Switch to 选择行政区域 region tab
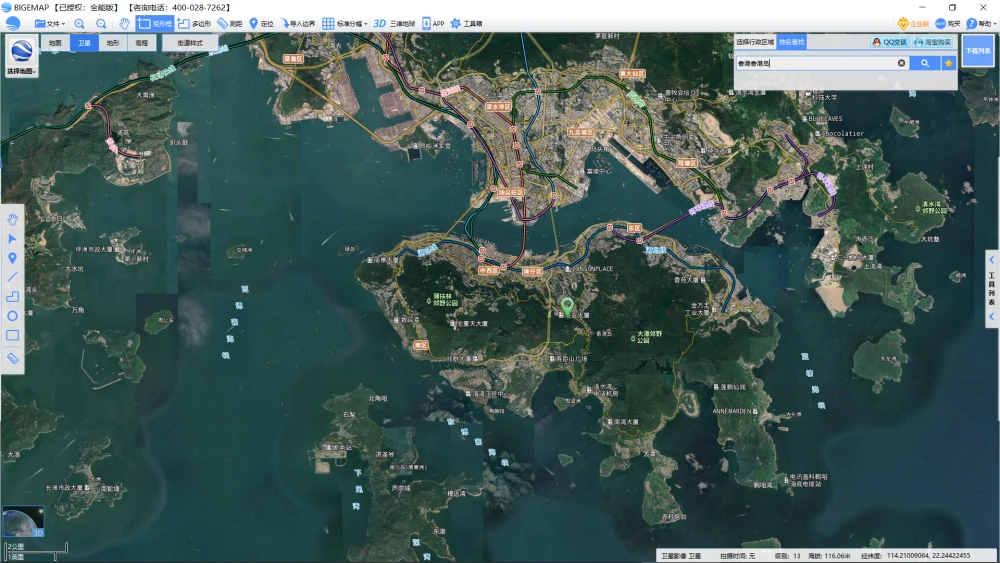This screenshot has height=563, width=1000. tap(755, 42)
